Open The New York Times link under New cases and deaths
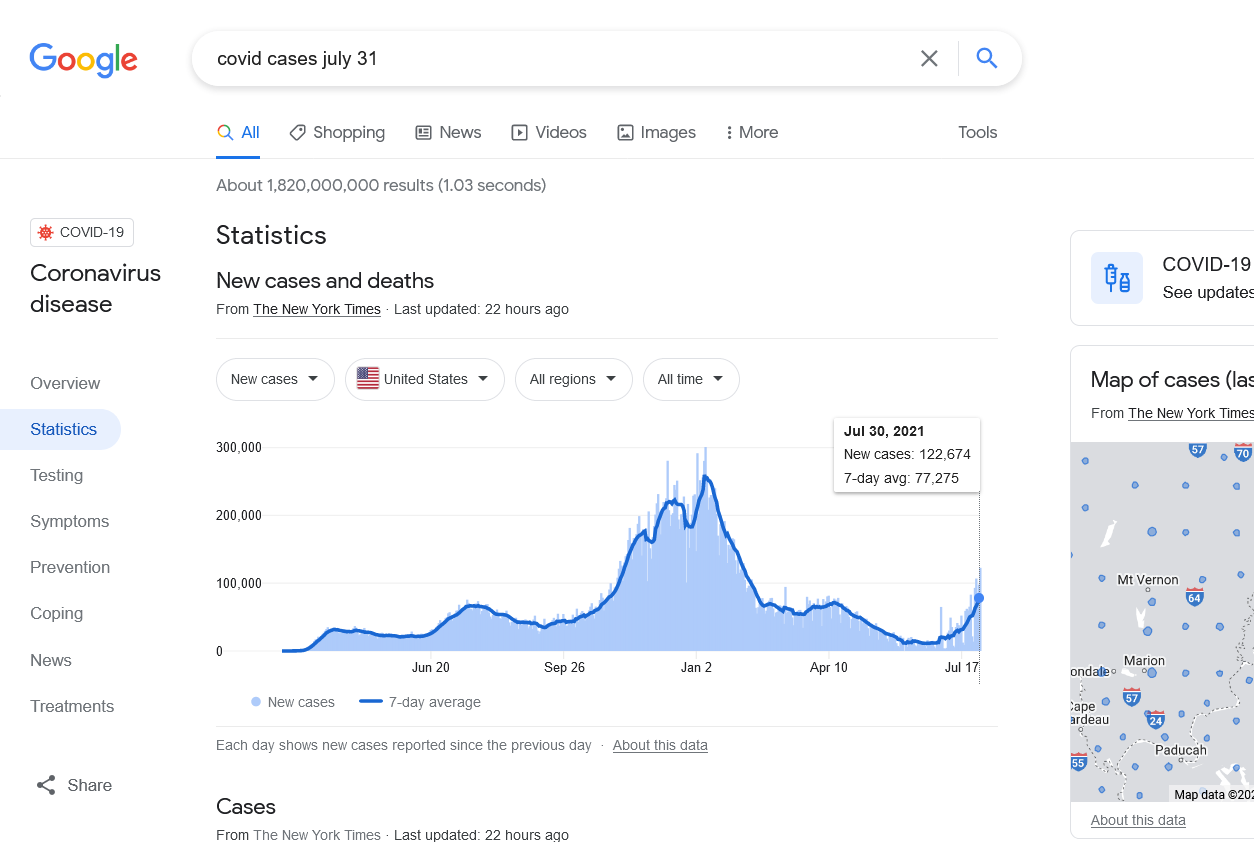Image resolution: width=1254 pixels, height=842 pixels. pyautogui.click(x=317, y=309)
